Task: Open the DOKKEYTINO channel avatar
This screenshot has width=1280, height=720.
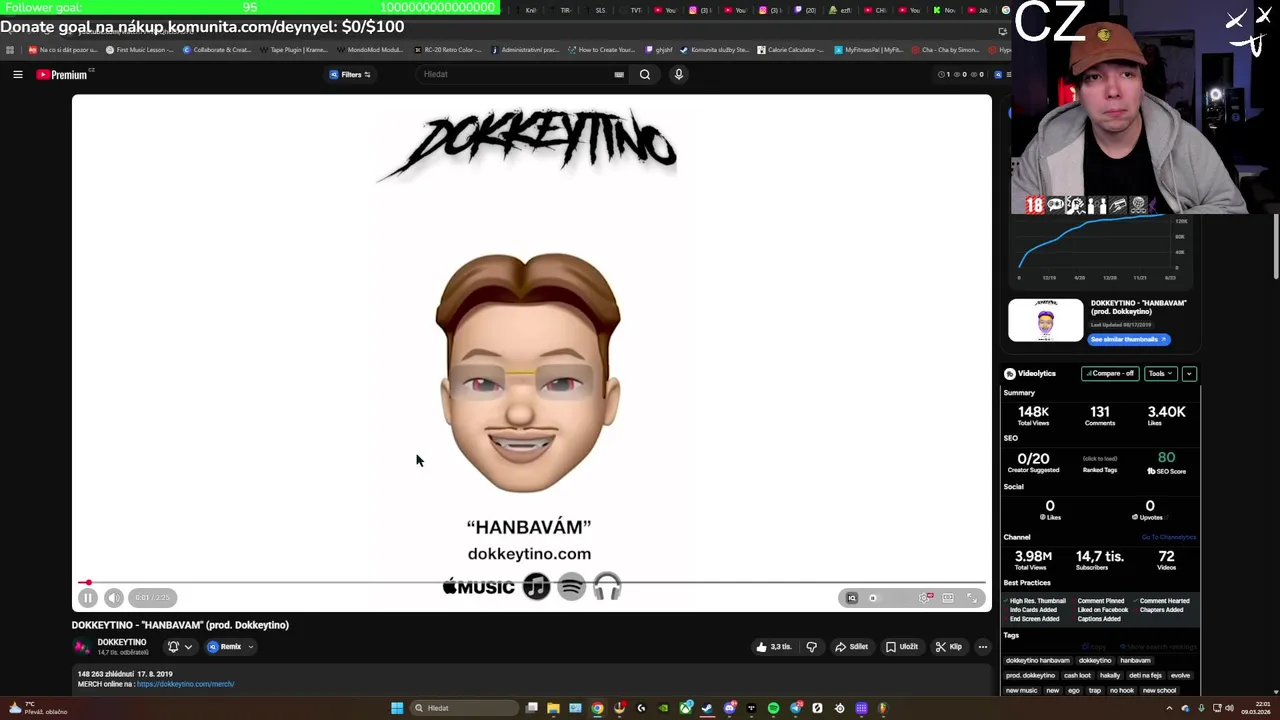Action: (x=82, y=647)
